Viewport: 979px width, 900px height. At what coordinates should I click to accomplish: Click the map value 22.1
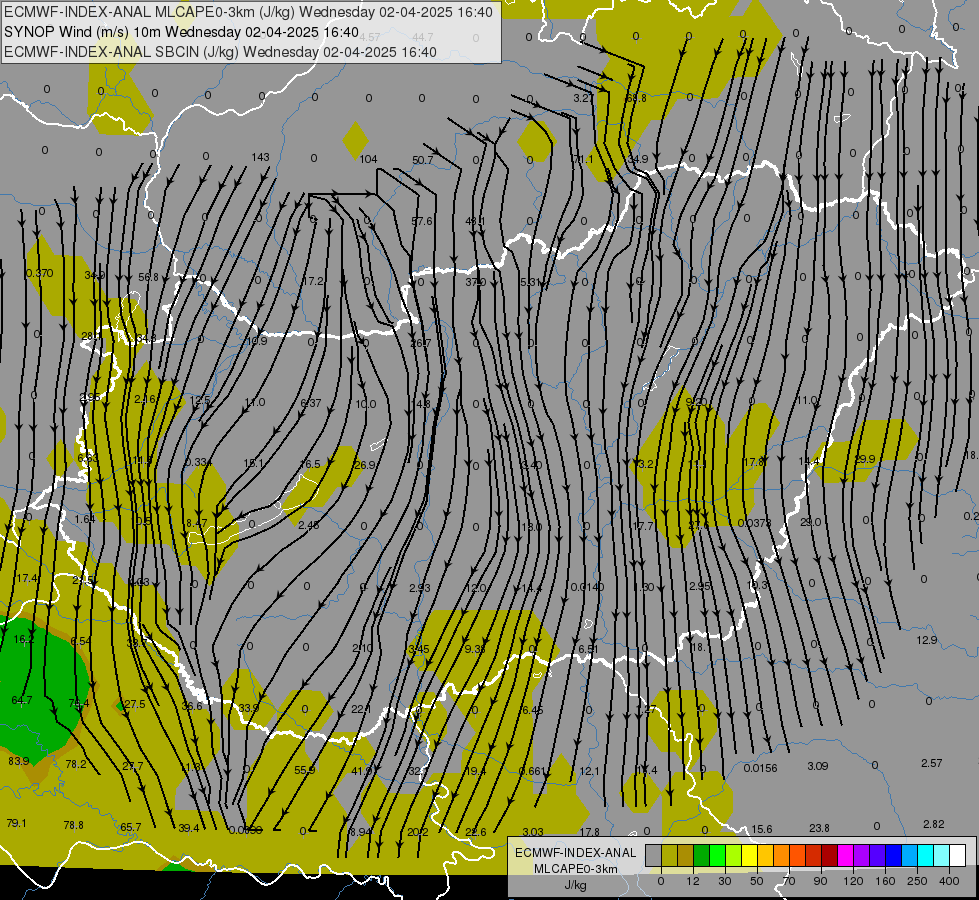[361, 709]
